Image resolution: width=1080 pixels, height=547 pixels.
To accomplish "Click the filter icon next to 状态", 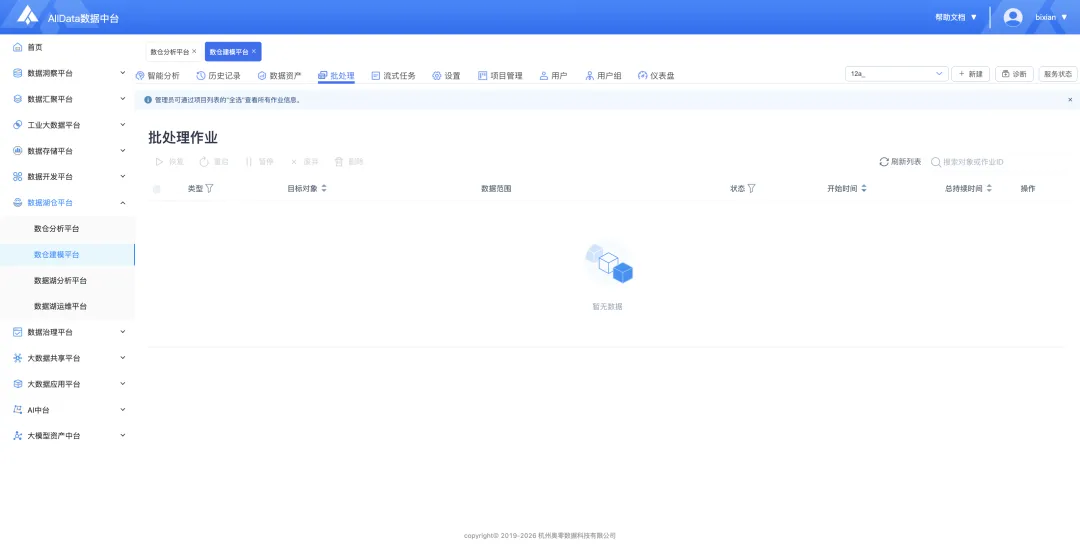I will 751,188.
